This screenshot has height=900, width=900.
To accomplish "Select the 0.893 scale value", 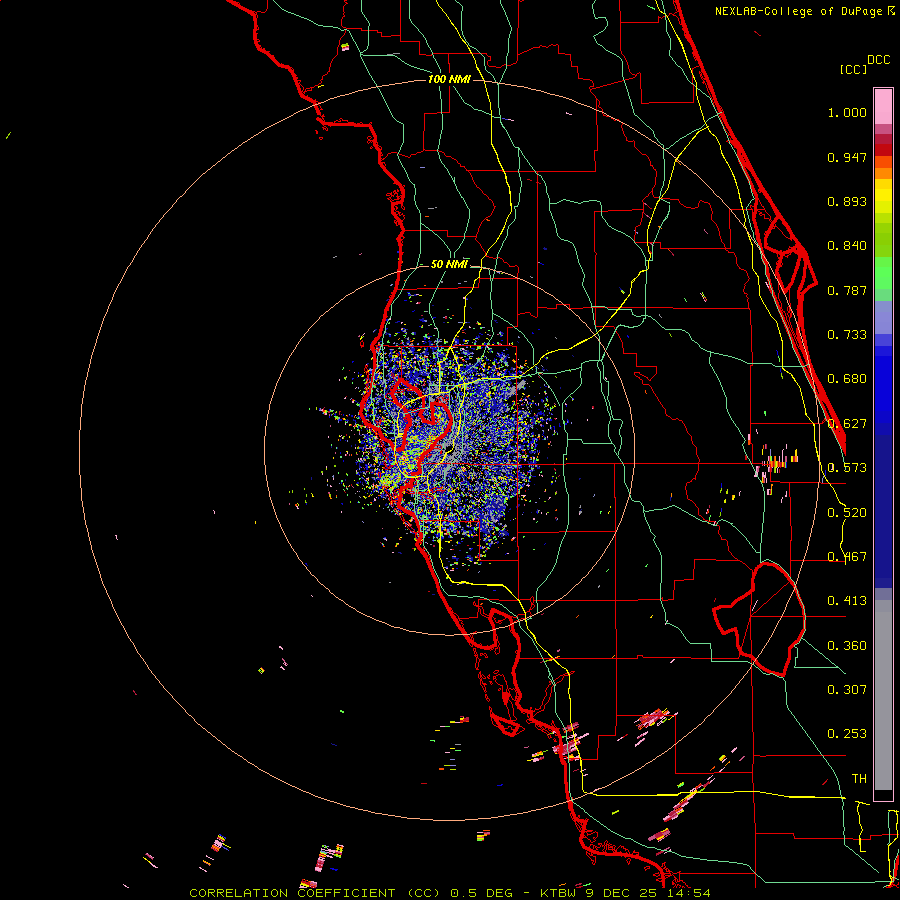I will pyautogui.click(x=847, y=201).
